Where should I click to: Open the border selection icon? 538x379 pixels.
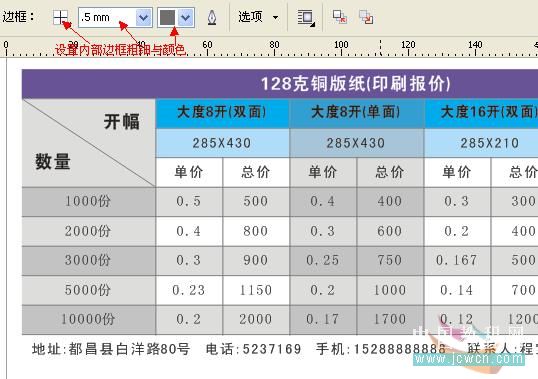pos(60,17)
